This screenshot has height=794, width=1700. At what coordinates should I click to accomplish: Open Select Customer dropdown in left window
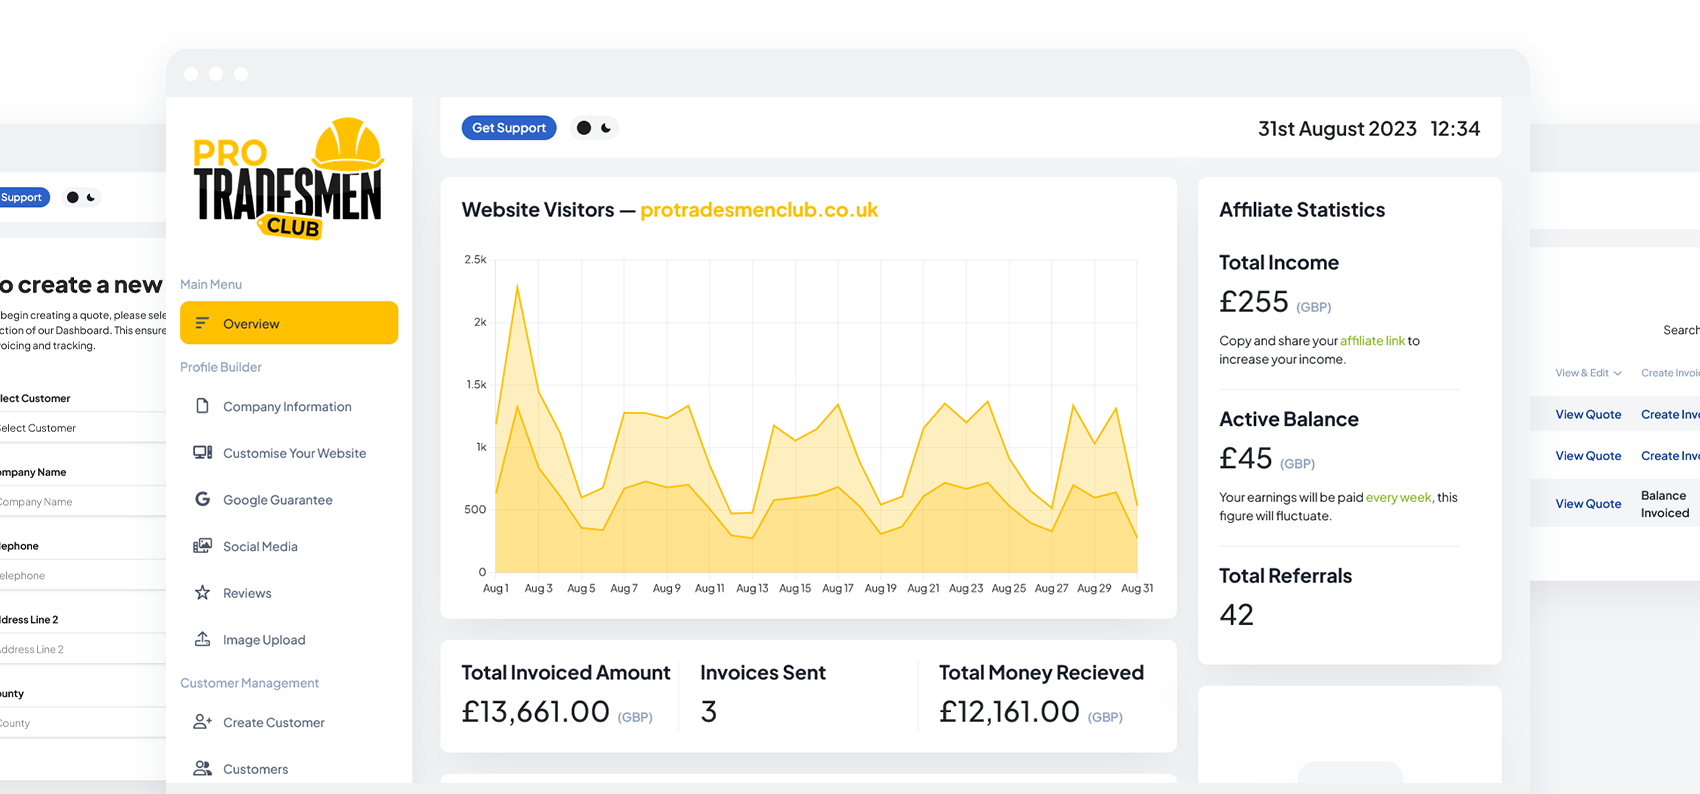pos(83,428)
